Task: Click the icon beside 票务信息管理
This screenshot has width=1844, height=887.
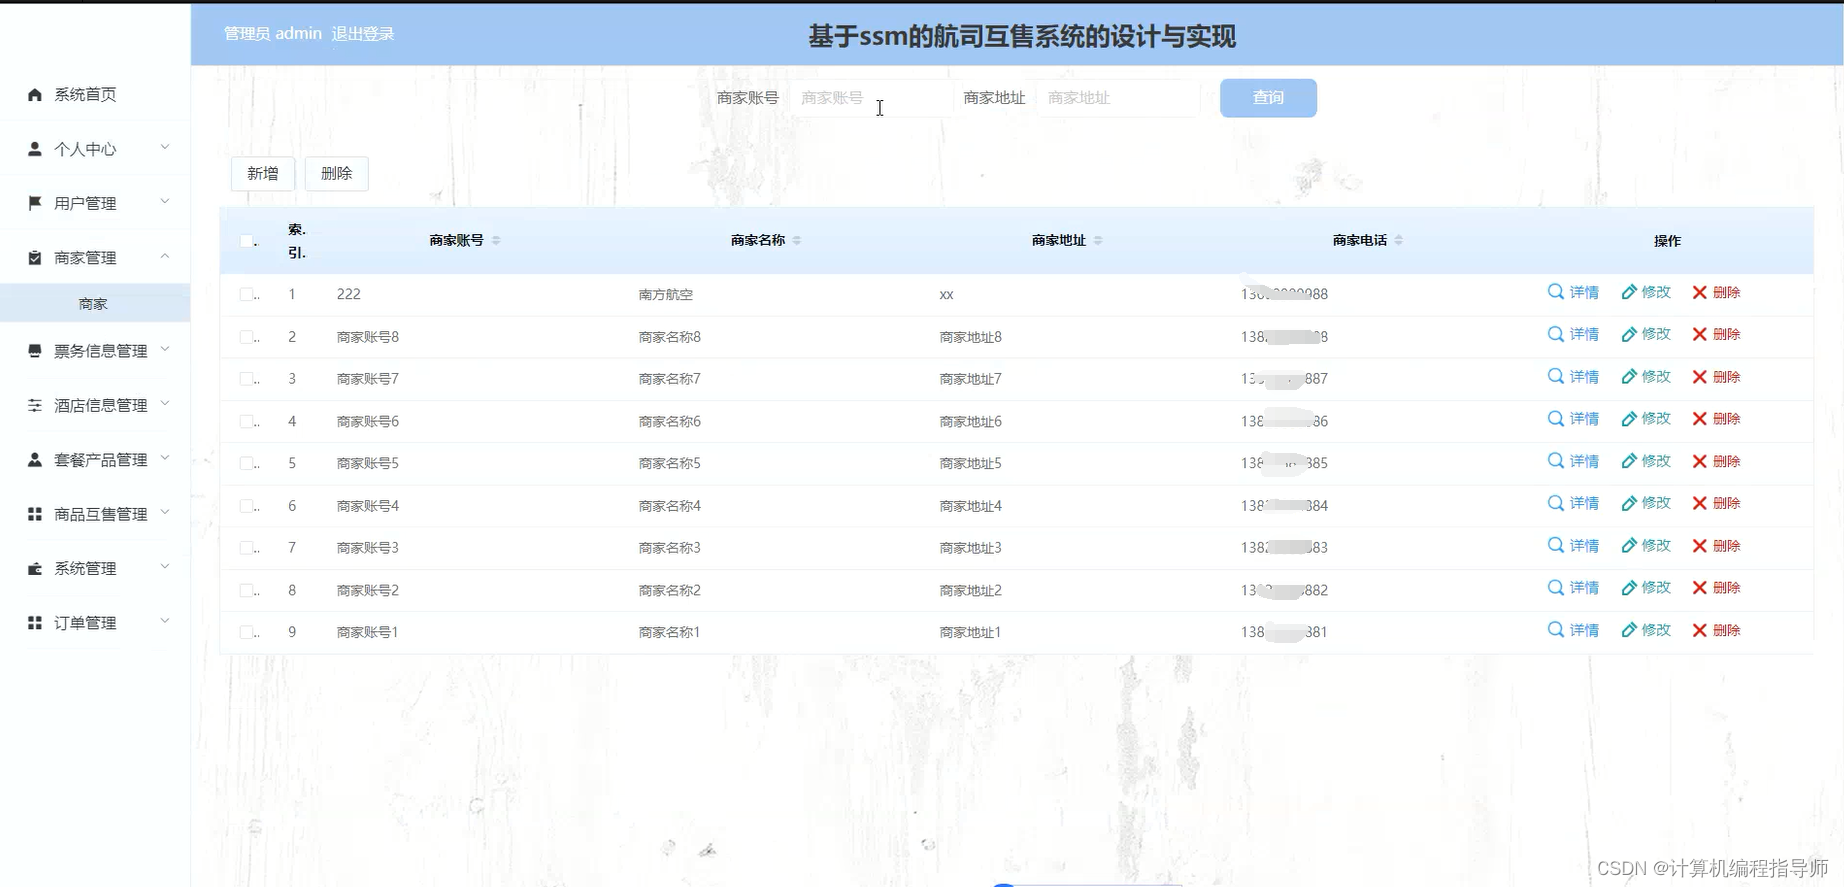Action: 35,351
